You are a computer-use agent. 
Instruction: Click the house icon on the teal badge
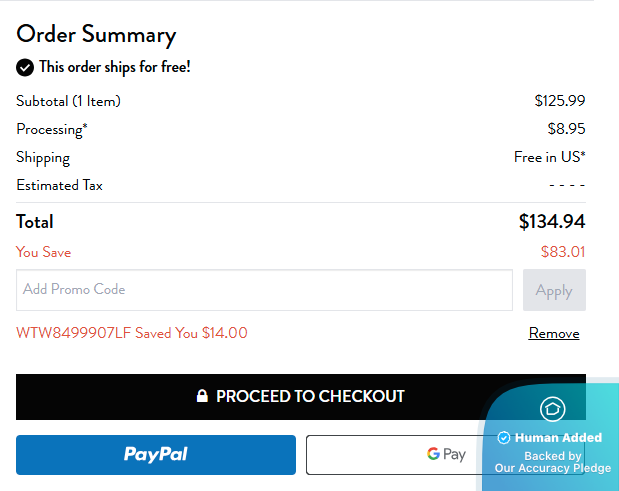coord(552,408)
